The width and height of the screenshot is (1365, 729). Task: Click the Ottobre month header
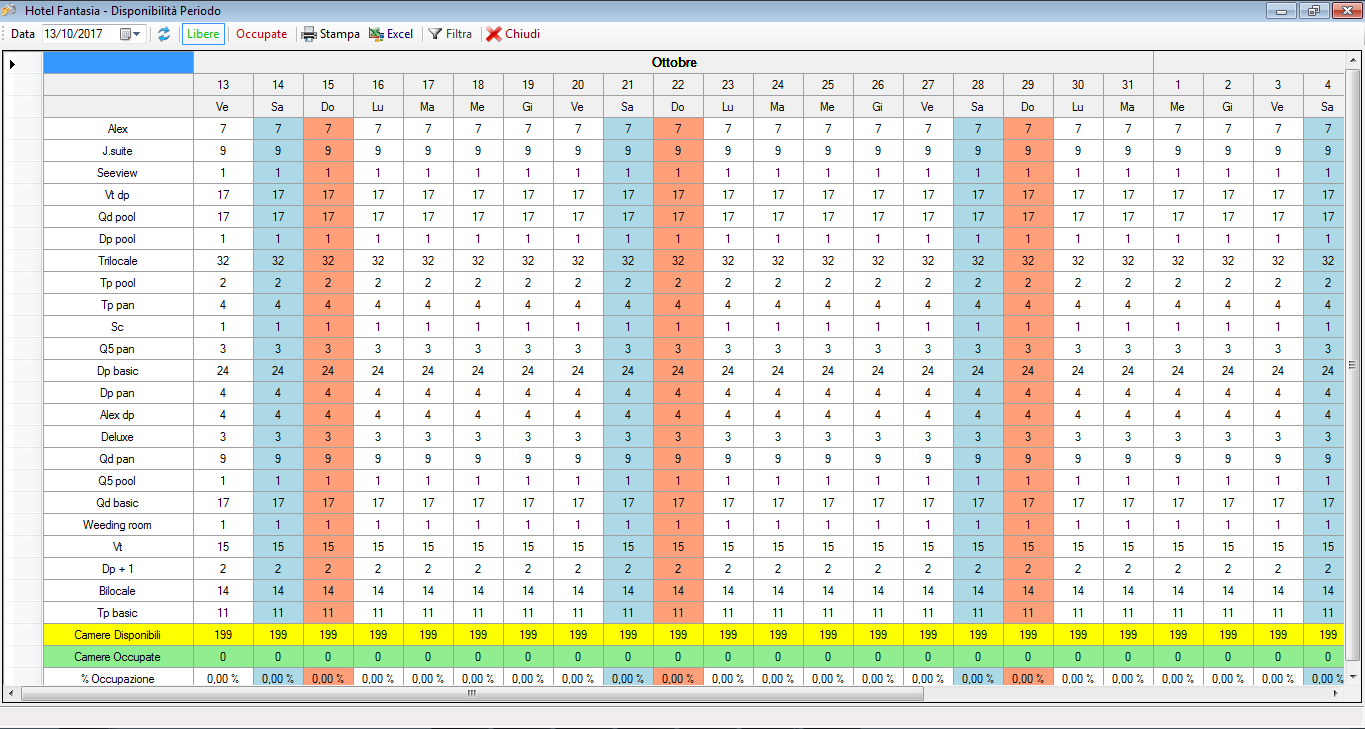673,62
